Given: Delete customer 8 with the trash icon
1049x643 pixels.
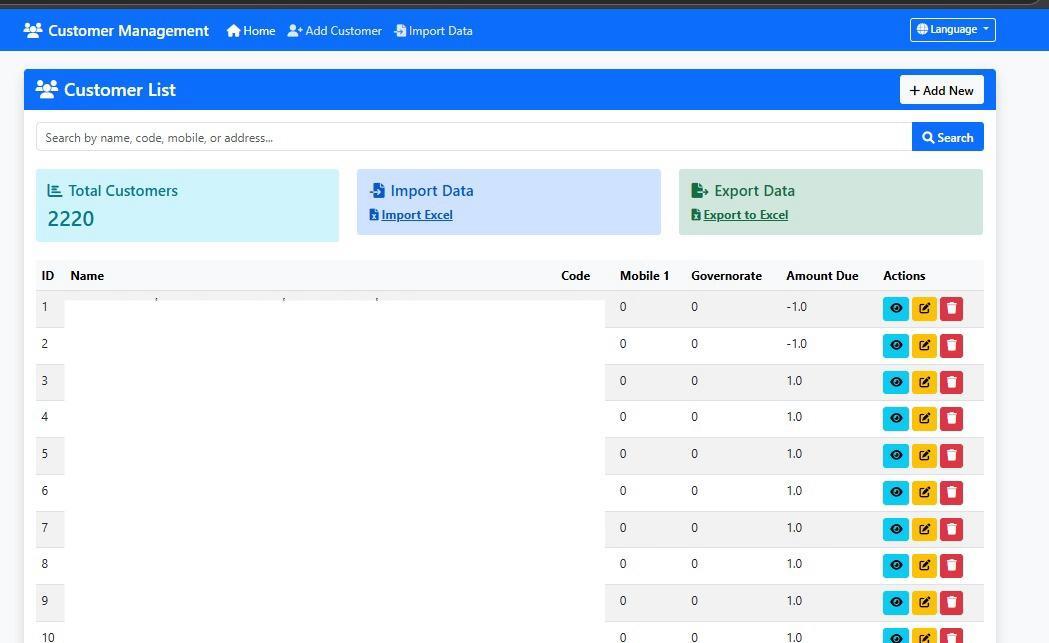Looking at the screenshot, I should [951, 565].
